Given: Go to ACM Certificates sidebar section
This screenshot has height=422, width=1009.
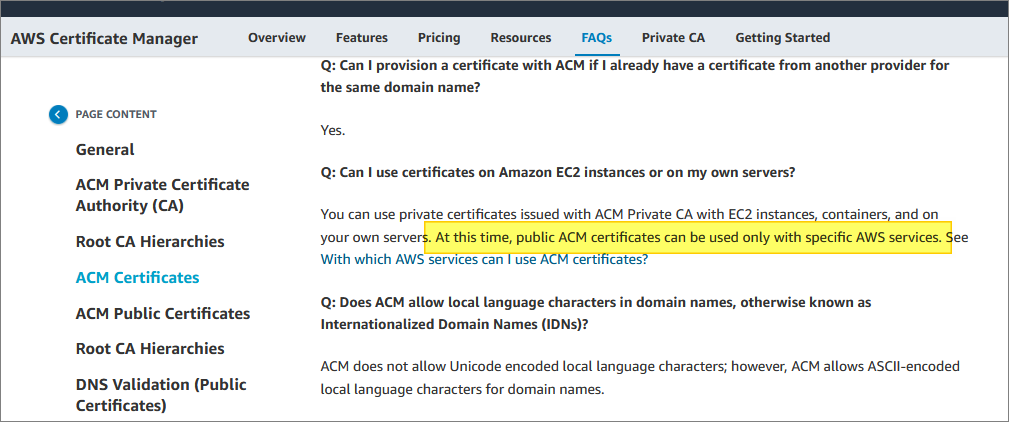Looking at the screenshot, I should pyautogui.click(x=137, y=278).
